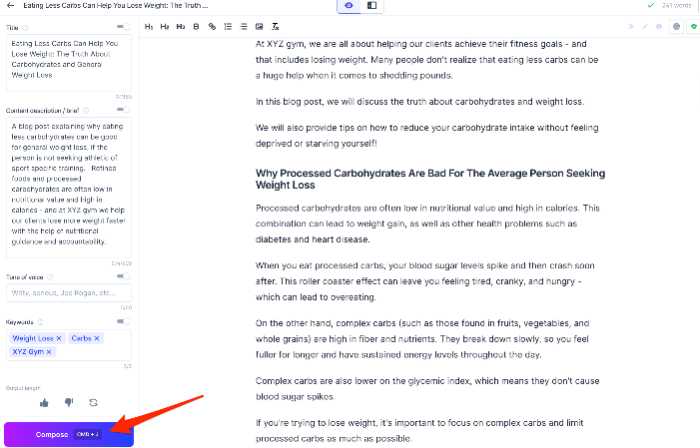Click the Tone of voice input field
This screenshot has width=700, height=448.
[x=68, y=293]
